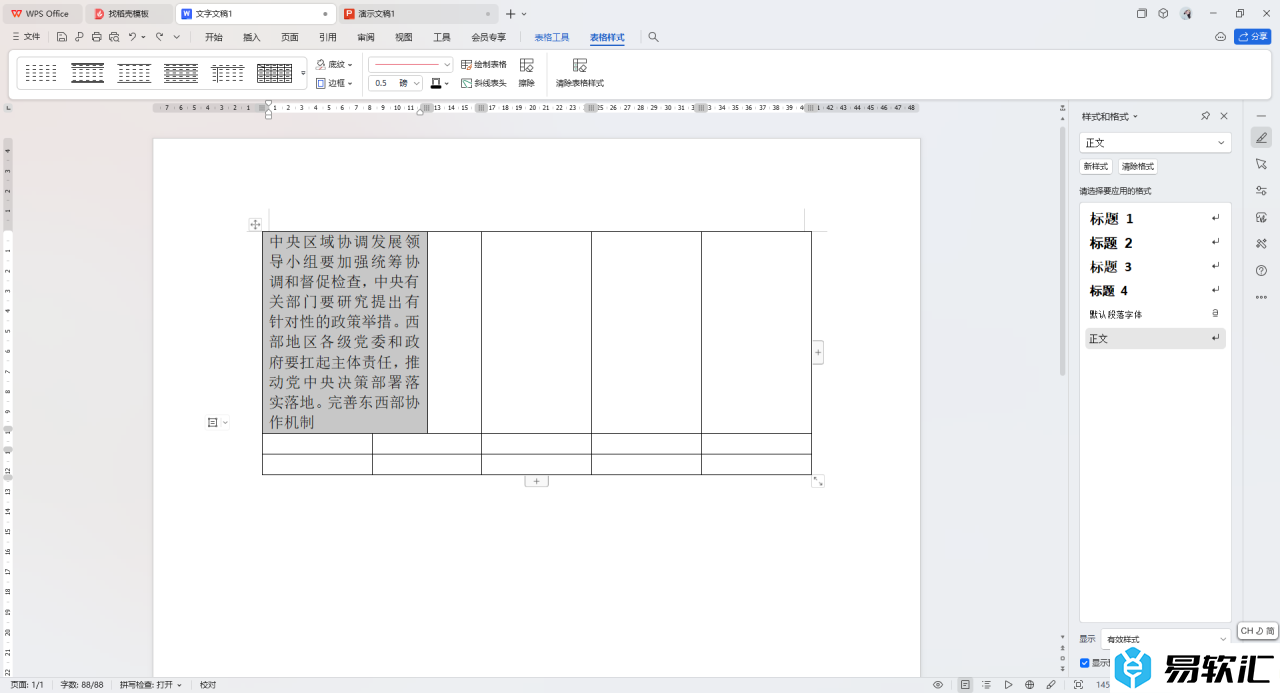This screenshot has height=693, width=1280.
Task: Switch to outline view icon
Action: coord(987,685)
